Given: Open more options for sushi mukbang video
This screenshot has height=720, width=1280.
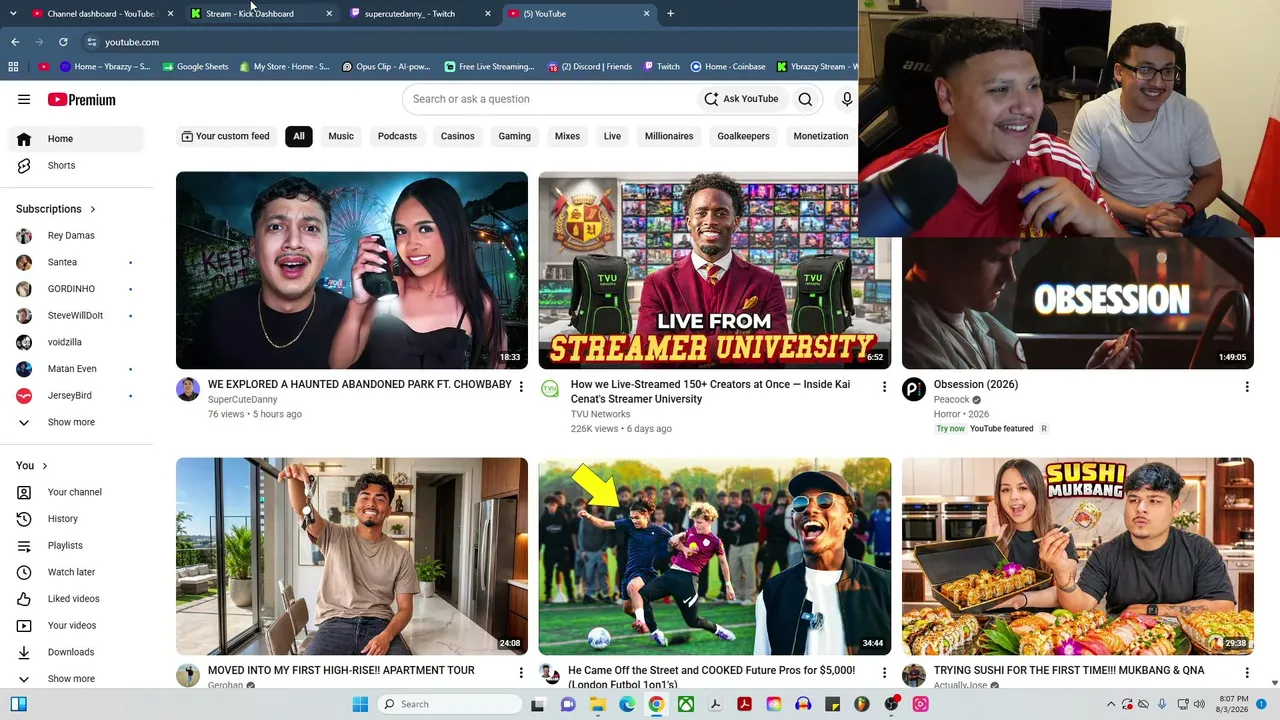Looking at the screenshot, I should click(1247, 673).
